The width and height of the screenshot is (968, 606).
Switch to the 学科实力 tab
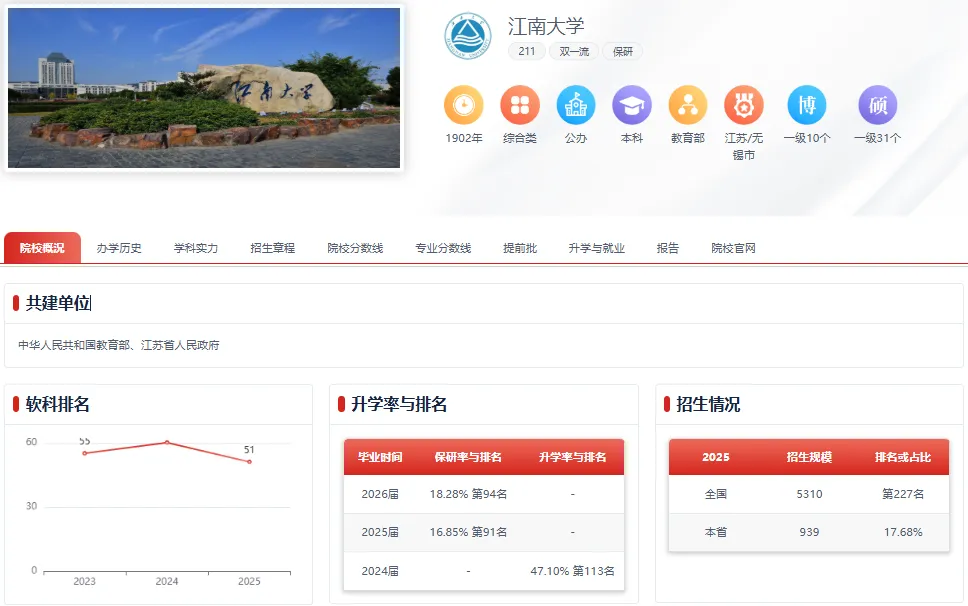196,248
